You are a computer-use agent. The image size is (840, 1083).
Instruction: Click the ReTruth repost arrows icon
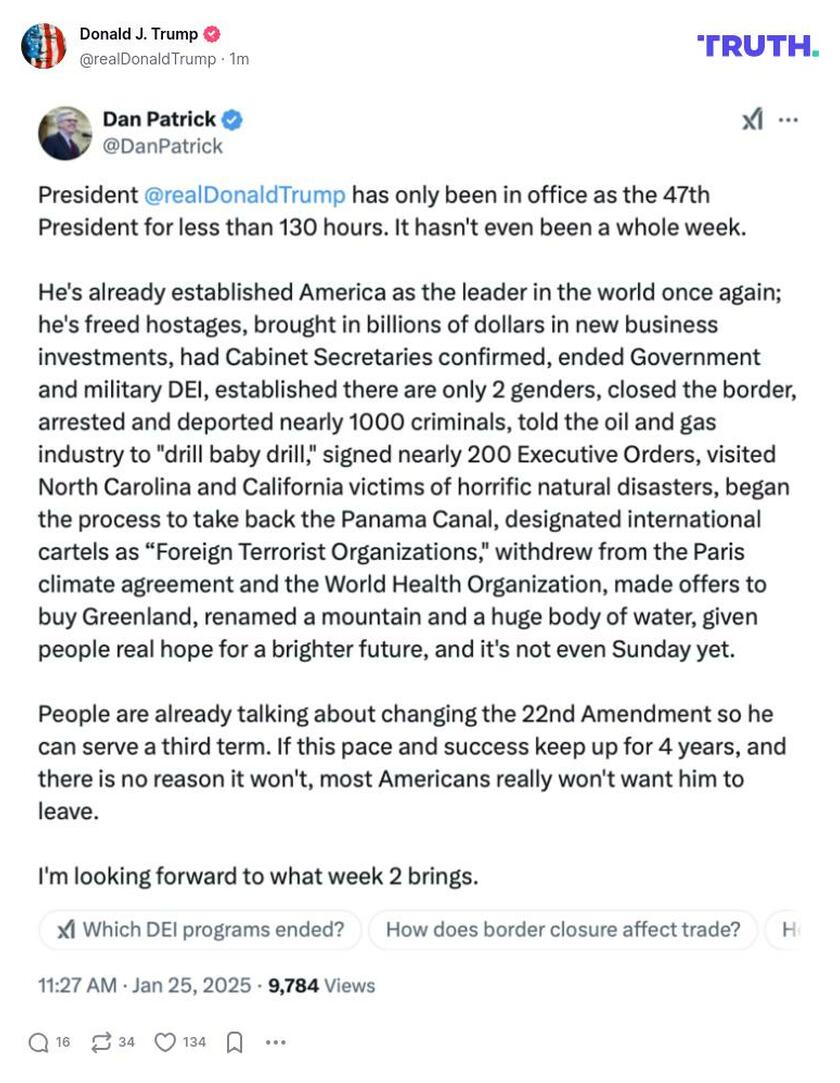[101, 1042]
